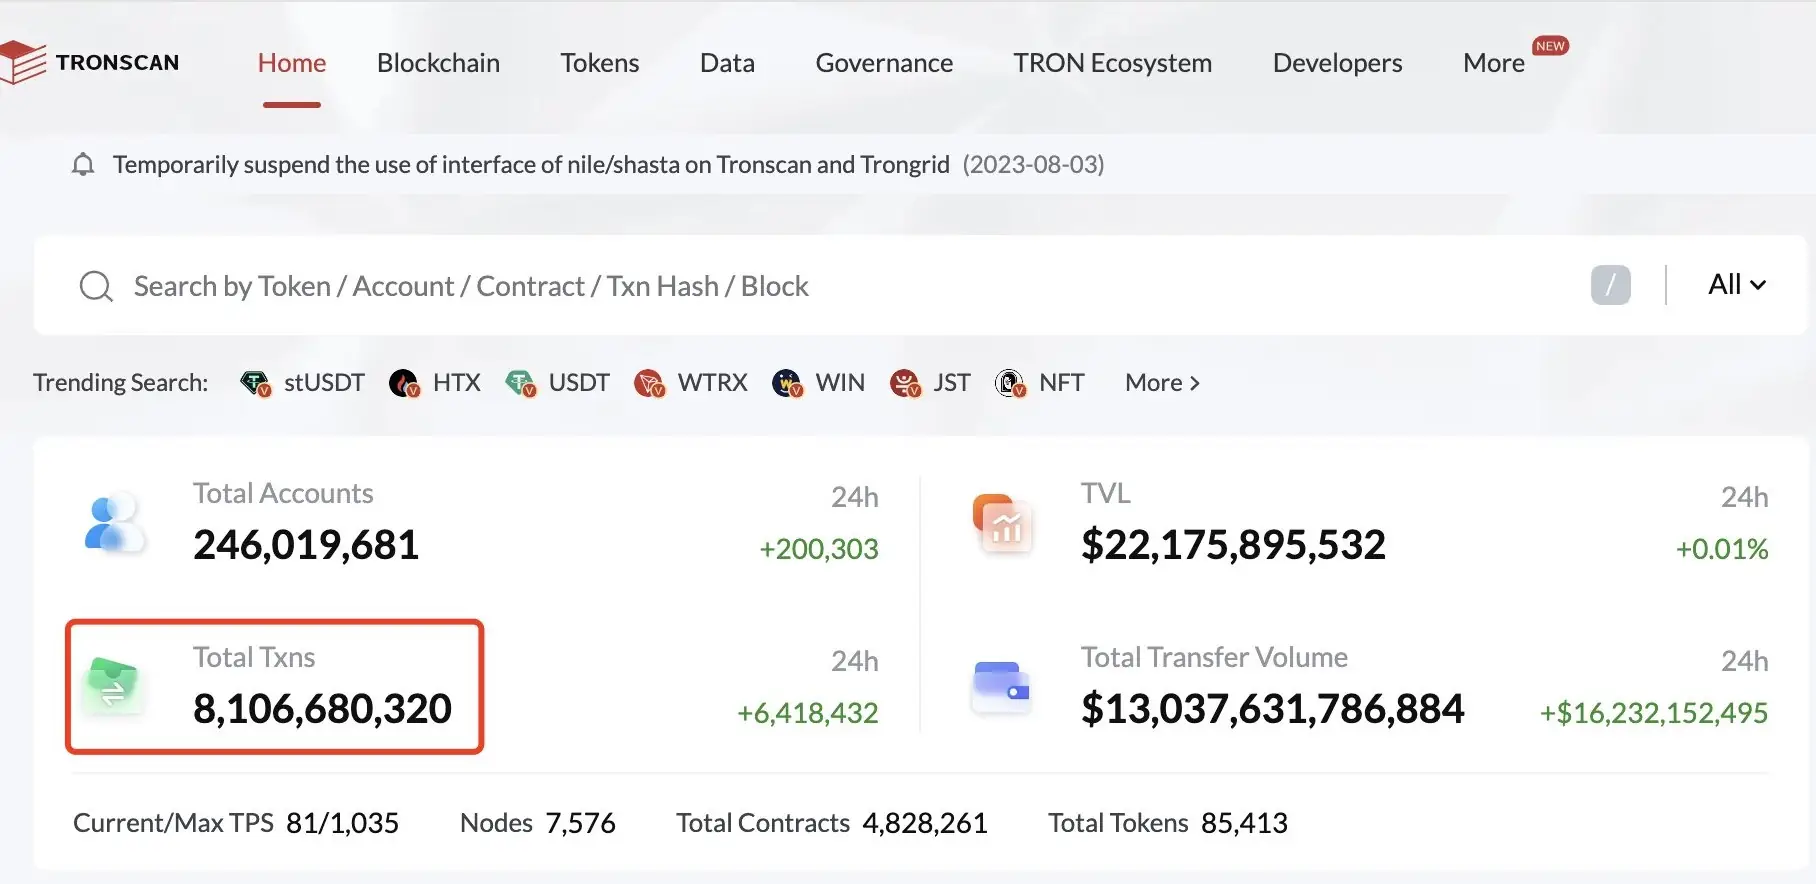
Task: Click the WIN token icon
Action: [x=788, y=383]
